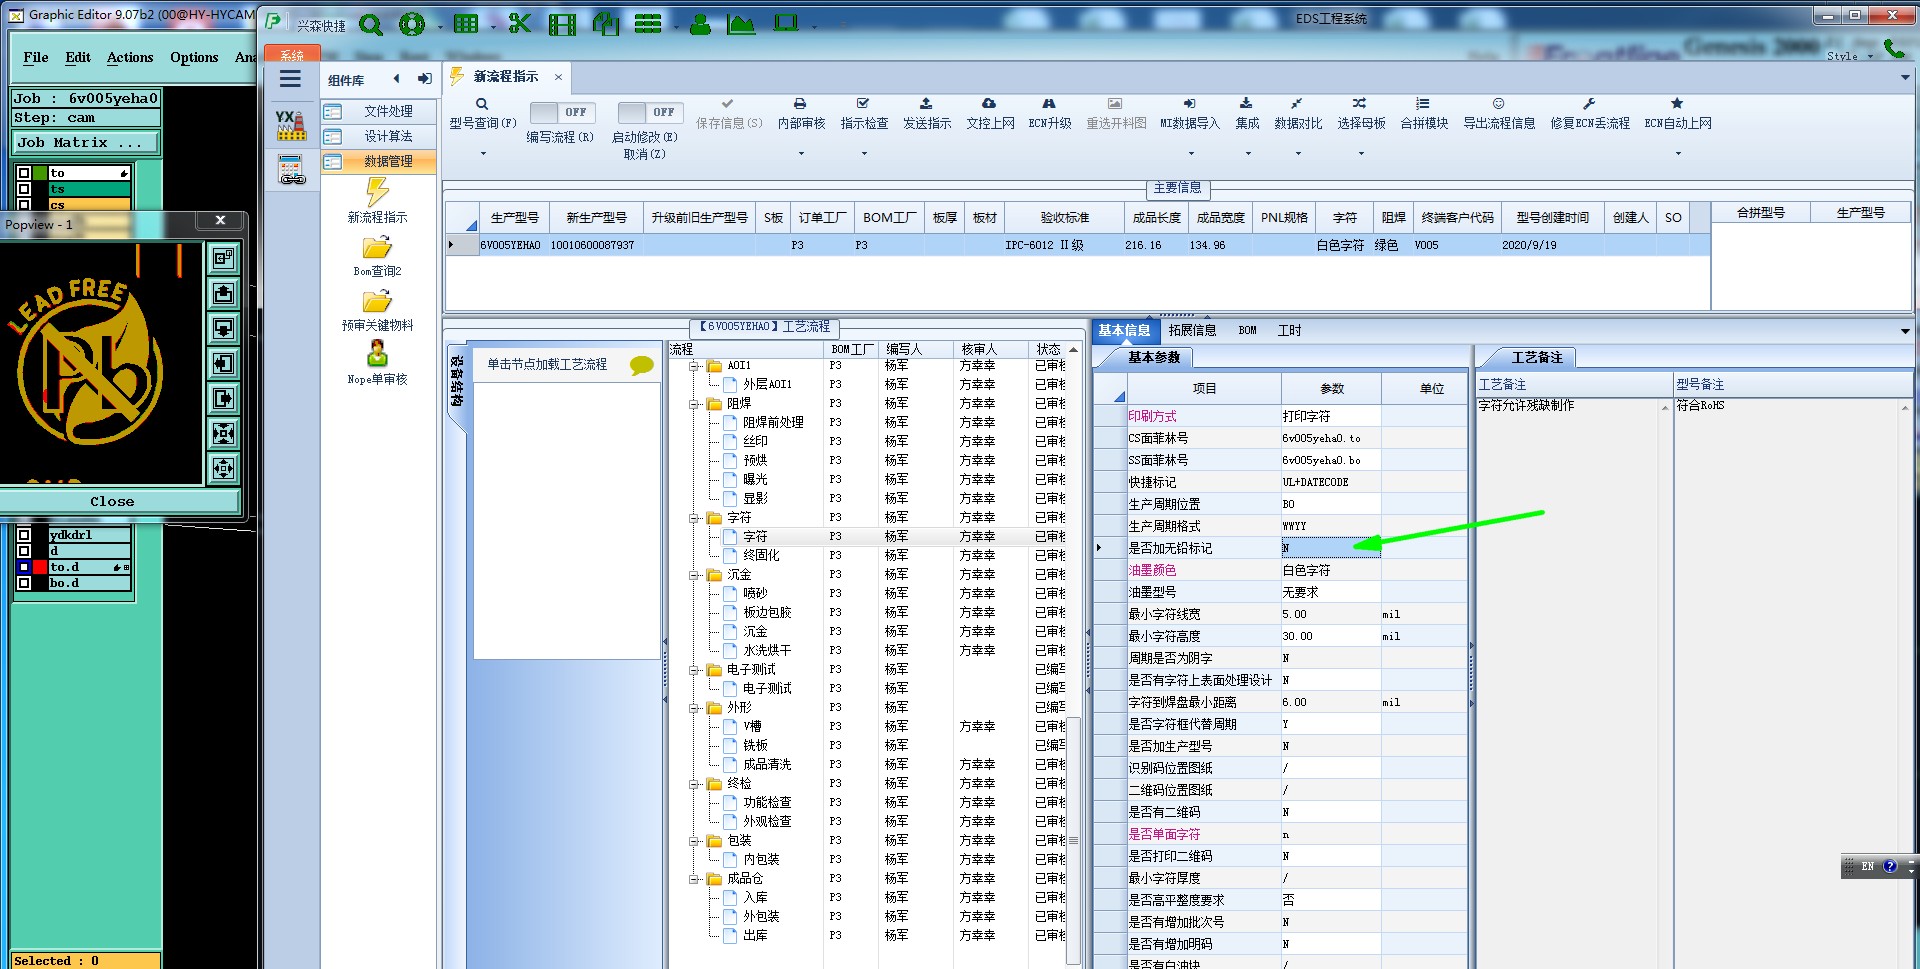The image size is (1920, 969).
Task: Click the film strip icon in the top bar
Action: tap(563, 24)
